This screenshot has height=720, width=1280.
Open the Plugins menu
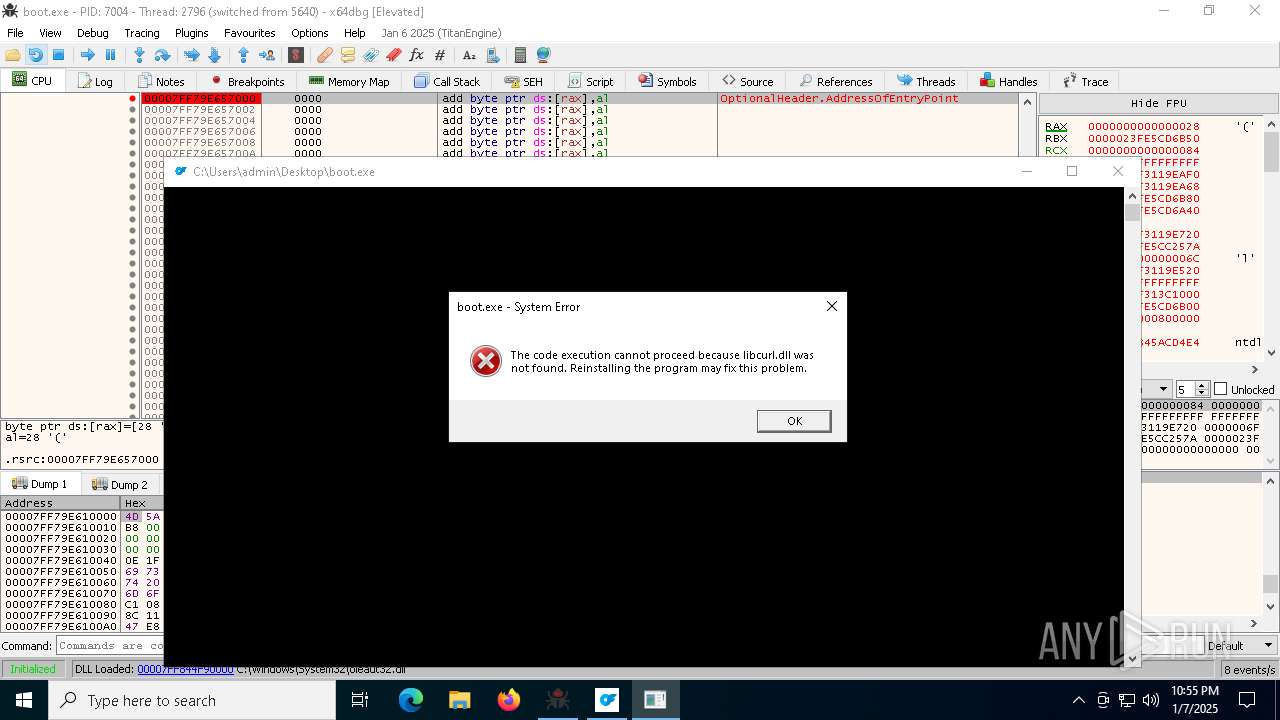coord(192,33)
